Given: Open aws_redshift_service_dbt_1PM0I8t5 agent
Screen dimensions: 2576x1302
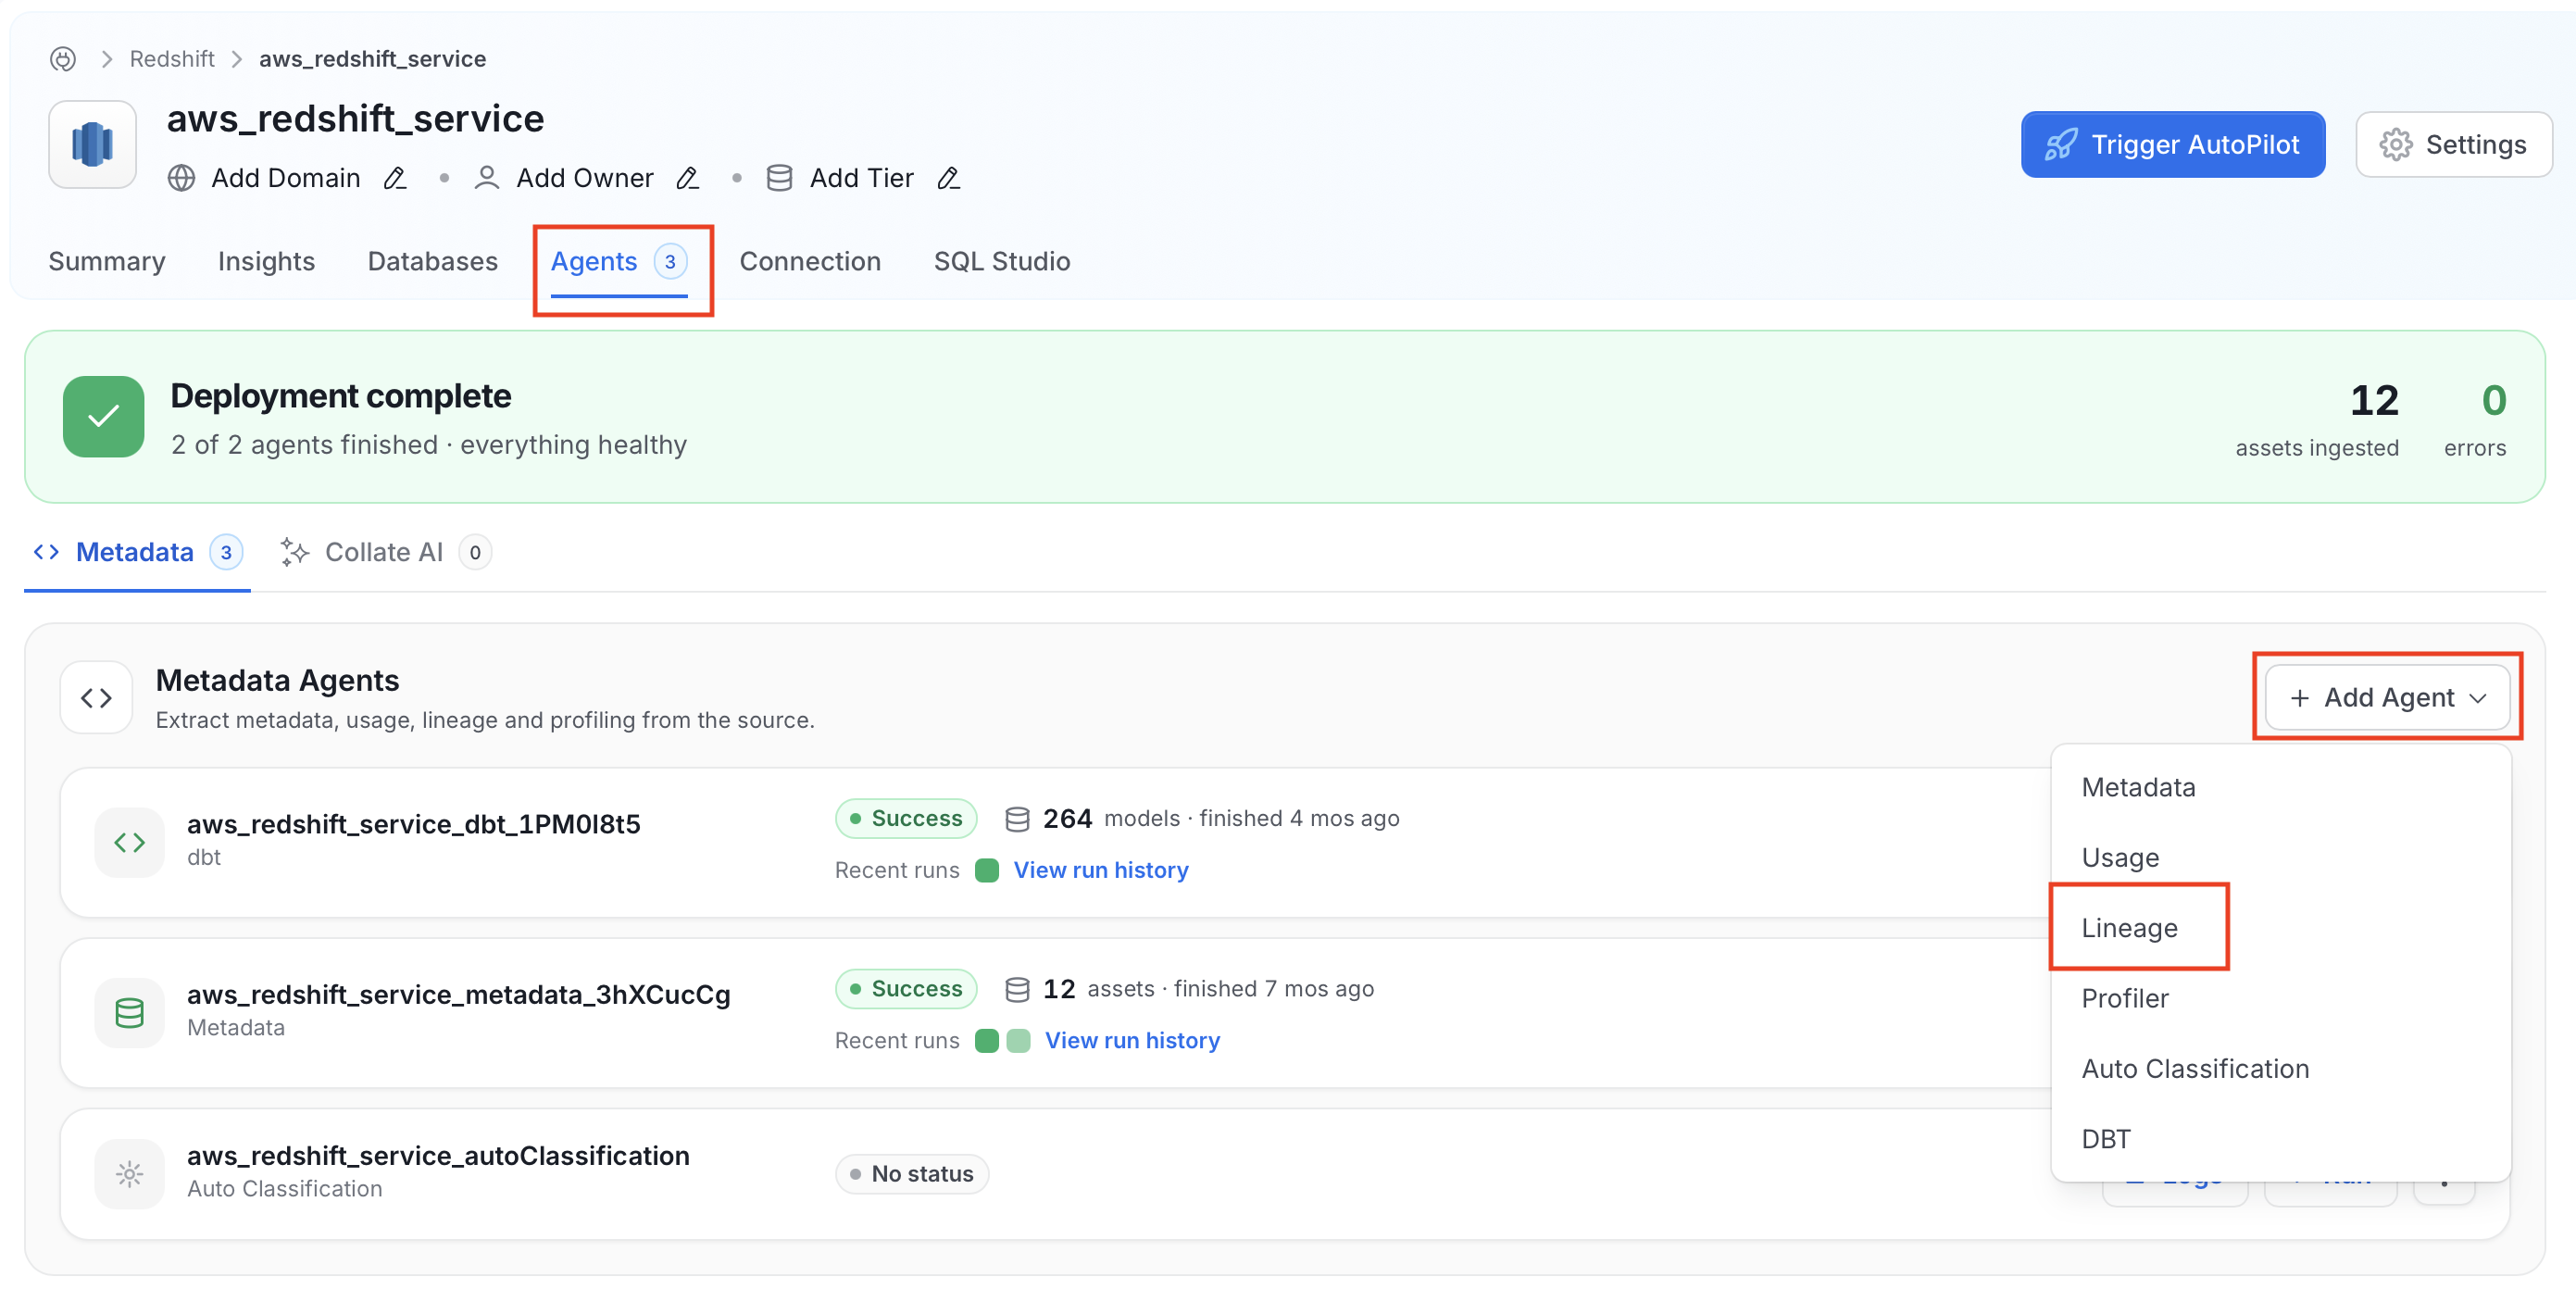Looking at the screenshot, I should pos(413,824).
